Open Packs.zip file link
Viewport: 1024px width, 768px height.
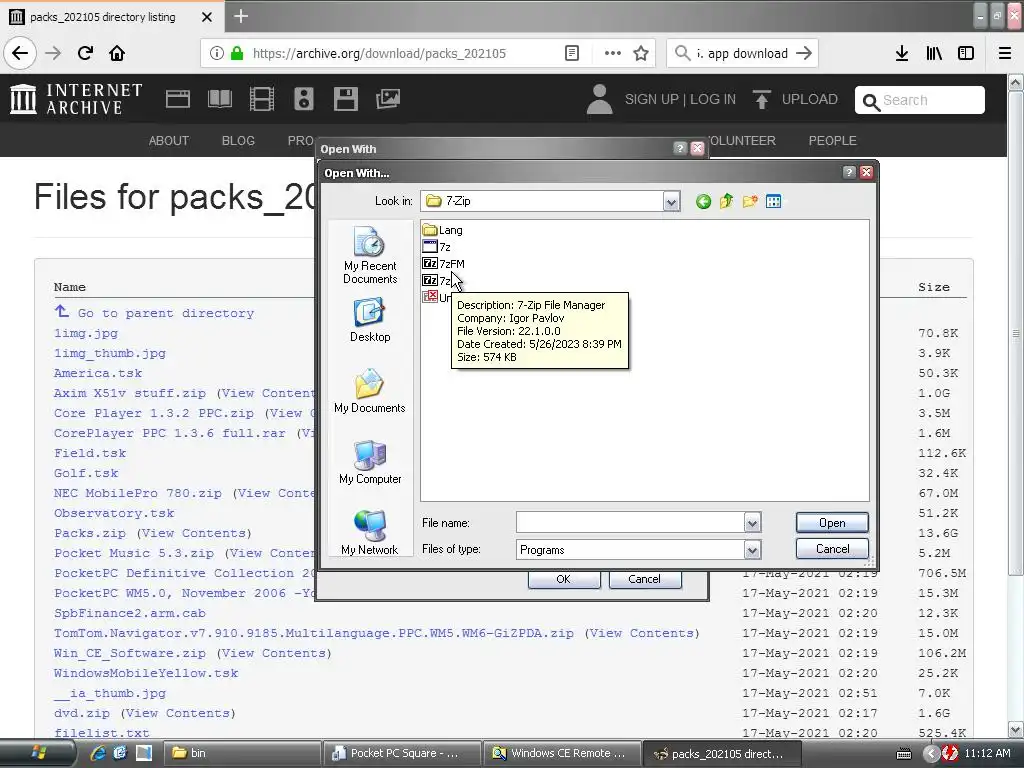coord(89,533)
